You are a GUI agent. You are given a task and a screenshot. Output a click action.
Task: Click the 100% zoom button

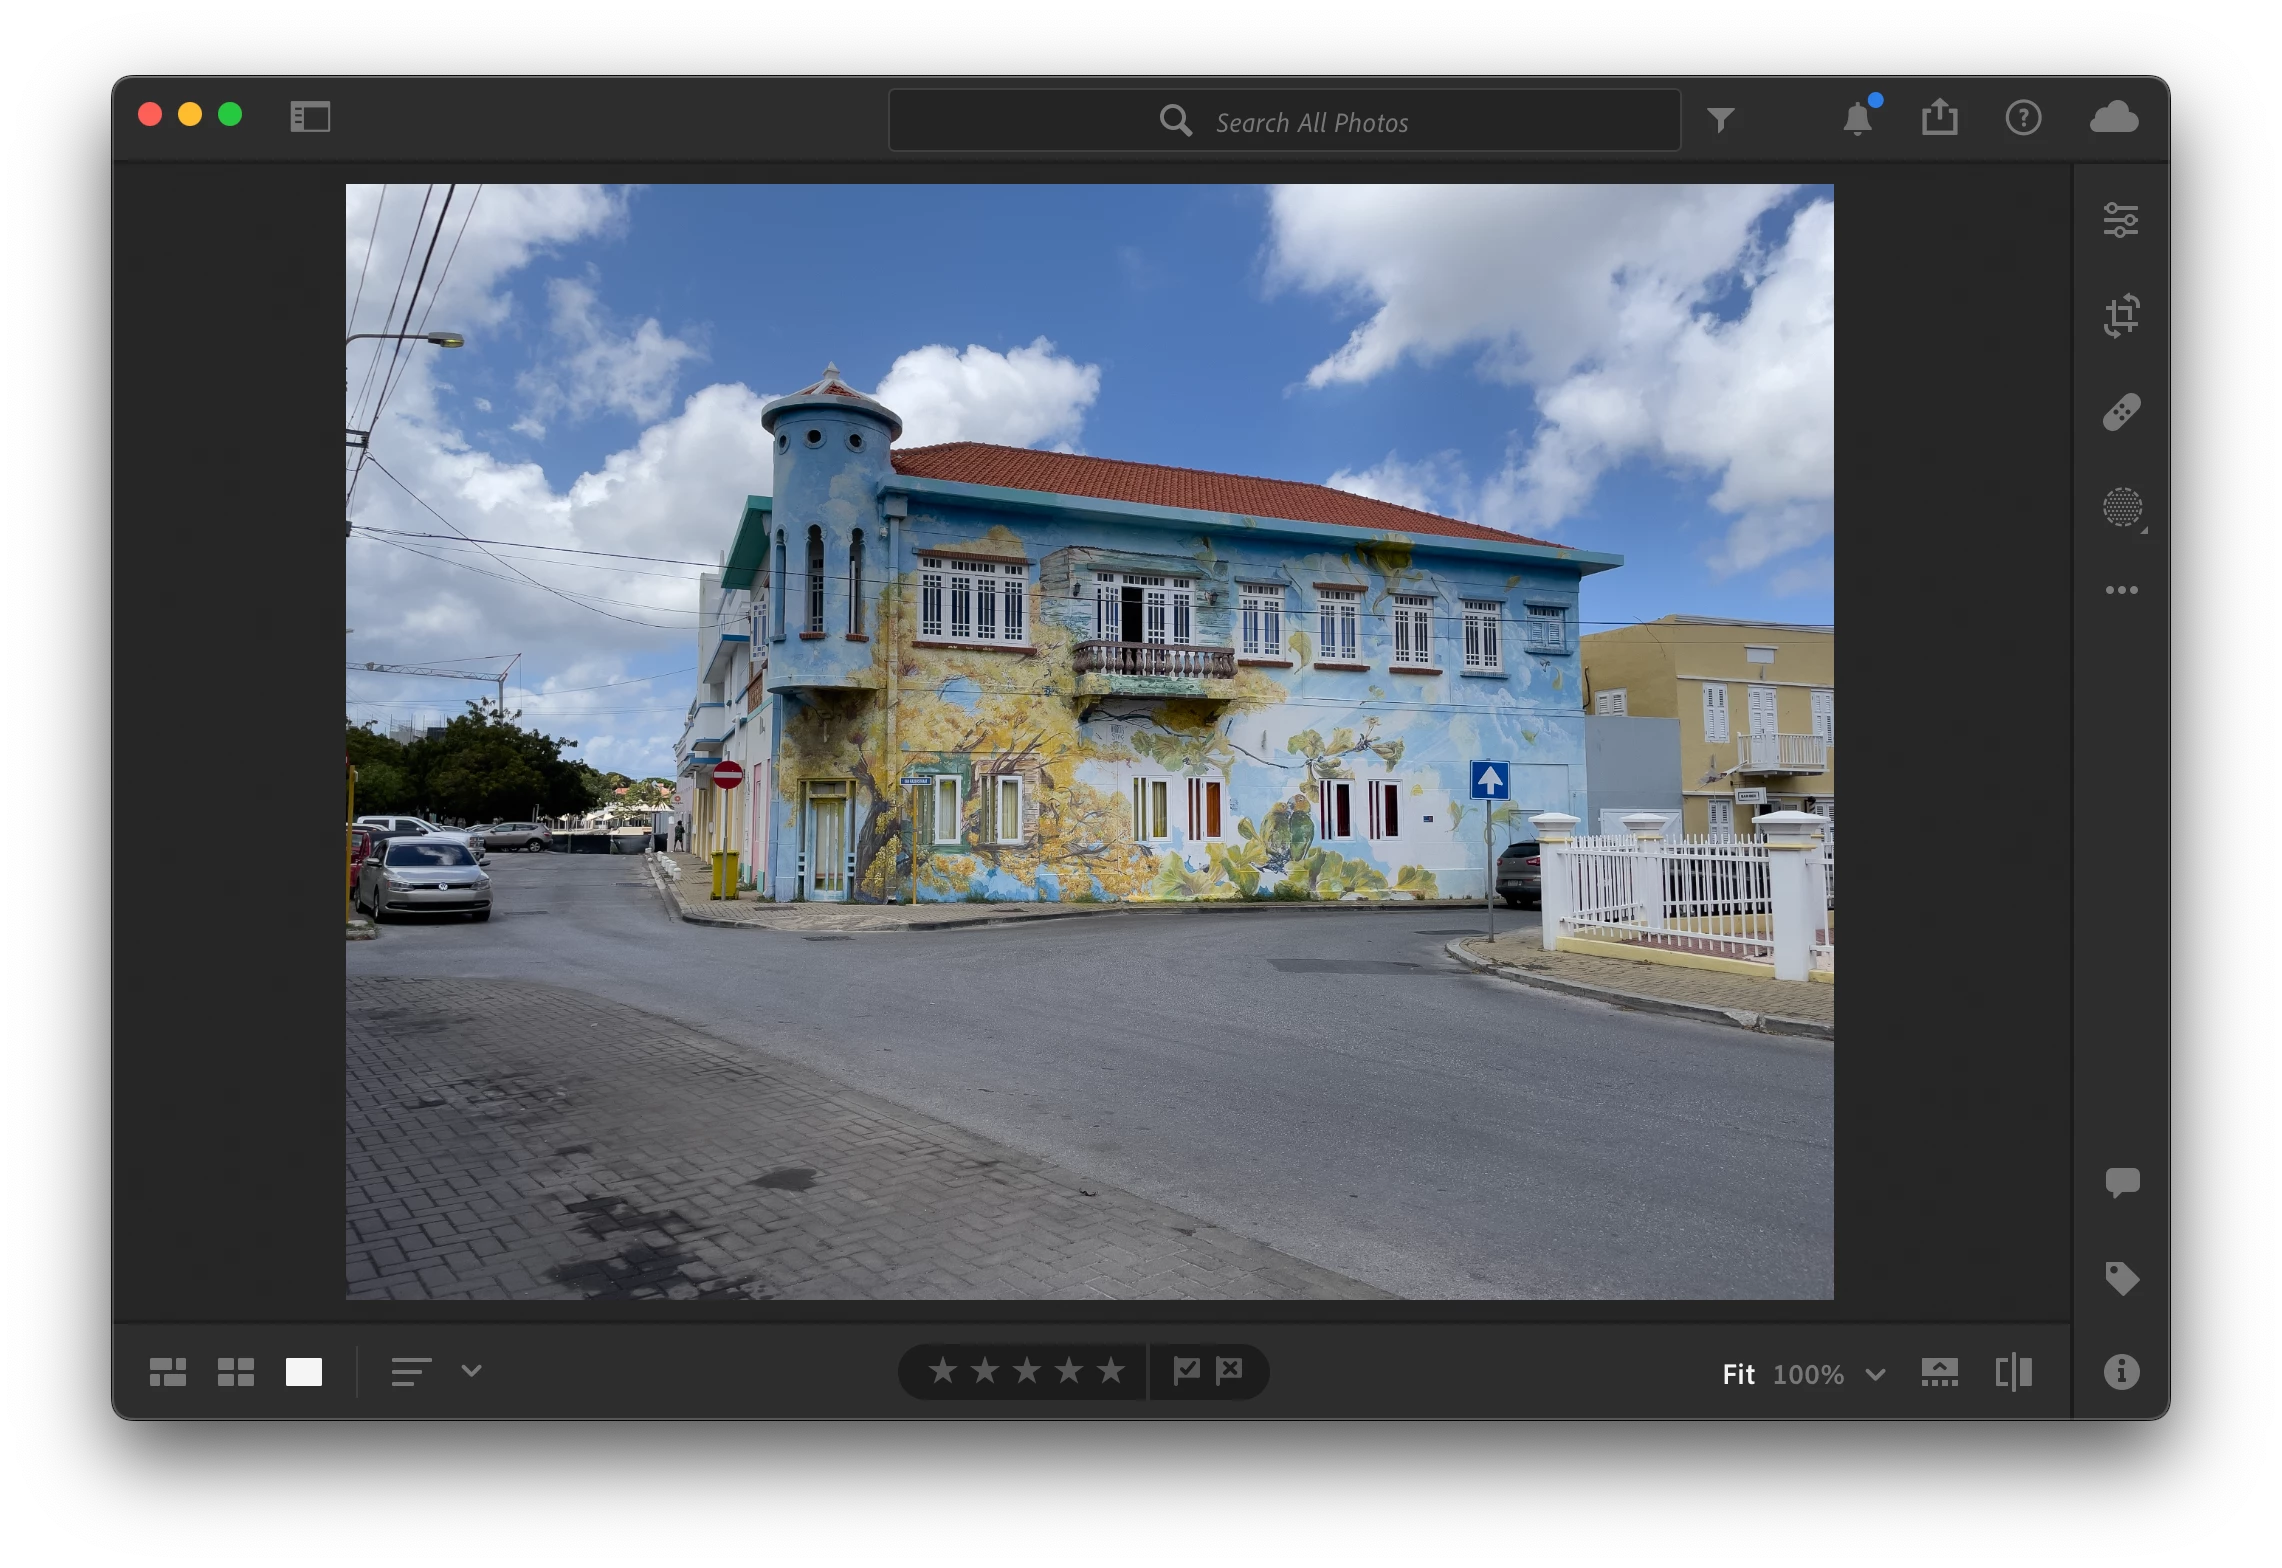[1808, 1374]
